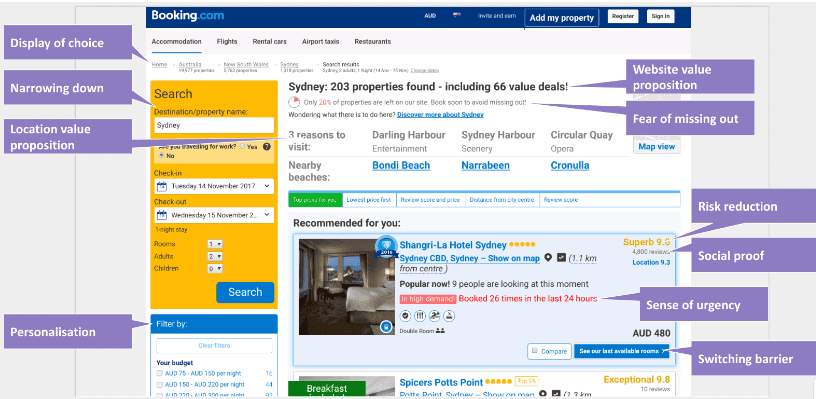Click the Clear filters button
The height and width of the screenshot is (399, 816).
pos(214,345)
